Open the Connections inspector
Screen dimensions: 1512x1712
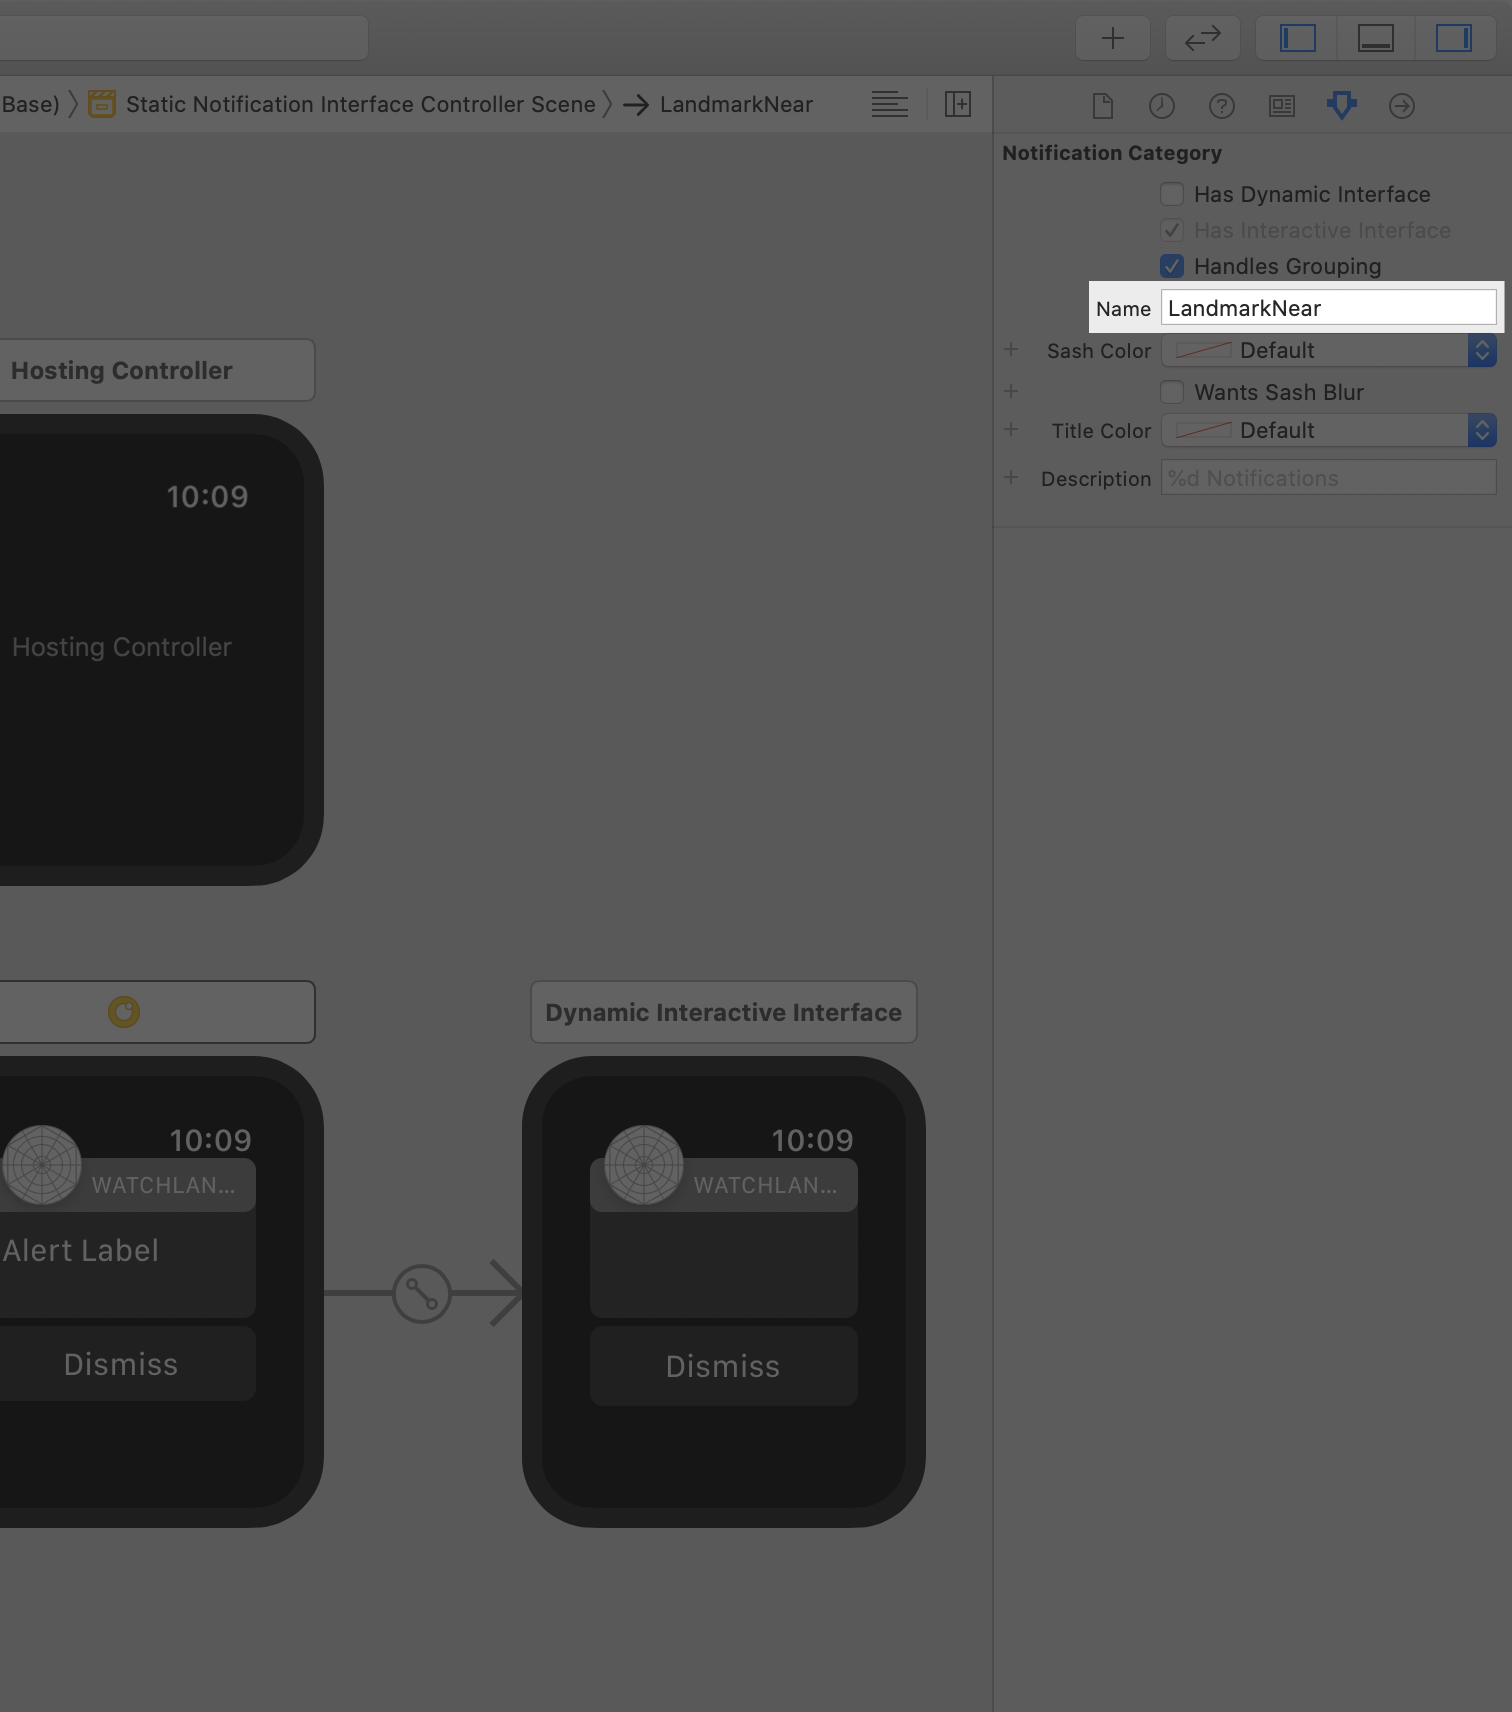pos(1402,106)
